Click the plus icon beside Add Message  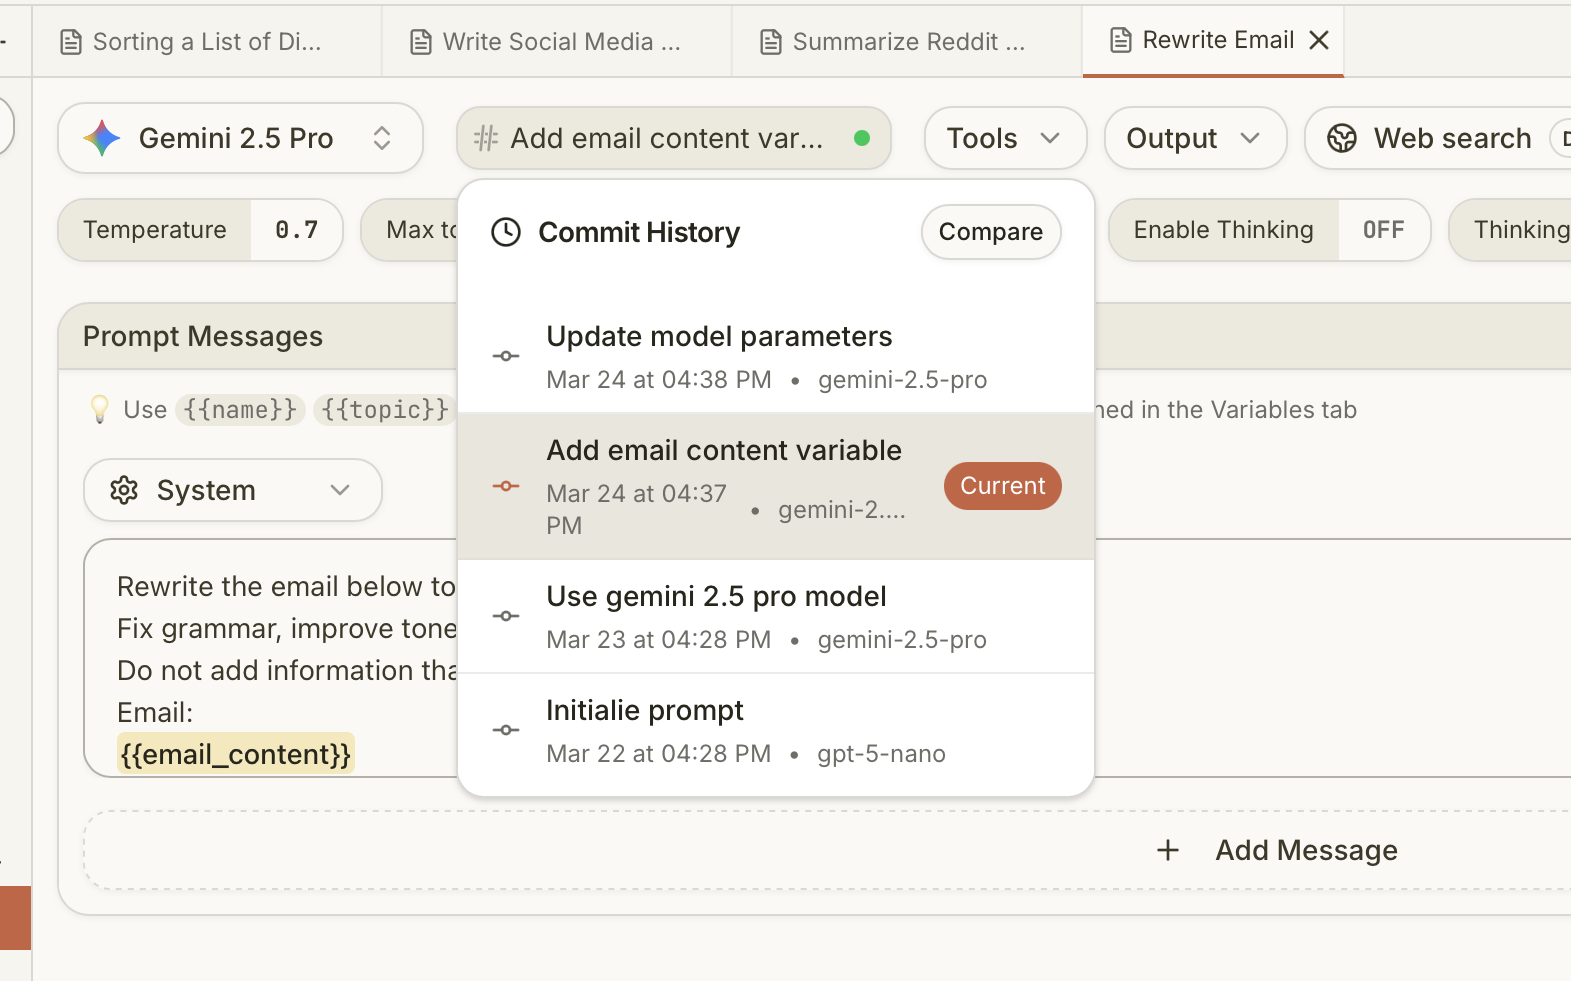click(1168, 850)
